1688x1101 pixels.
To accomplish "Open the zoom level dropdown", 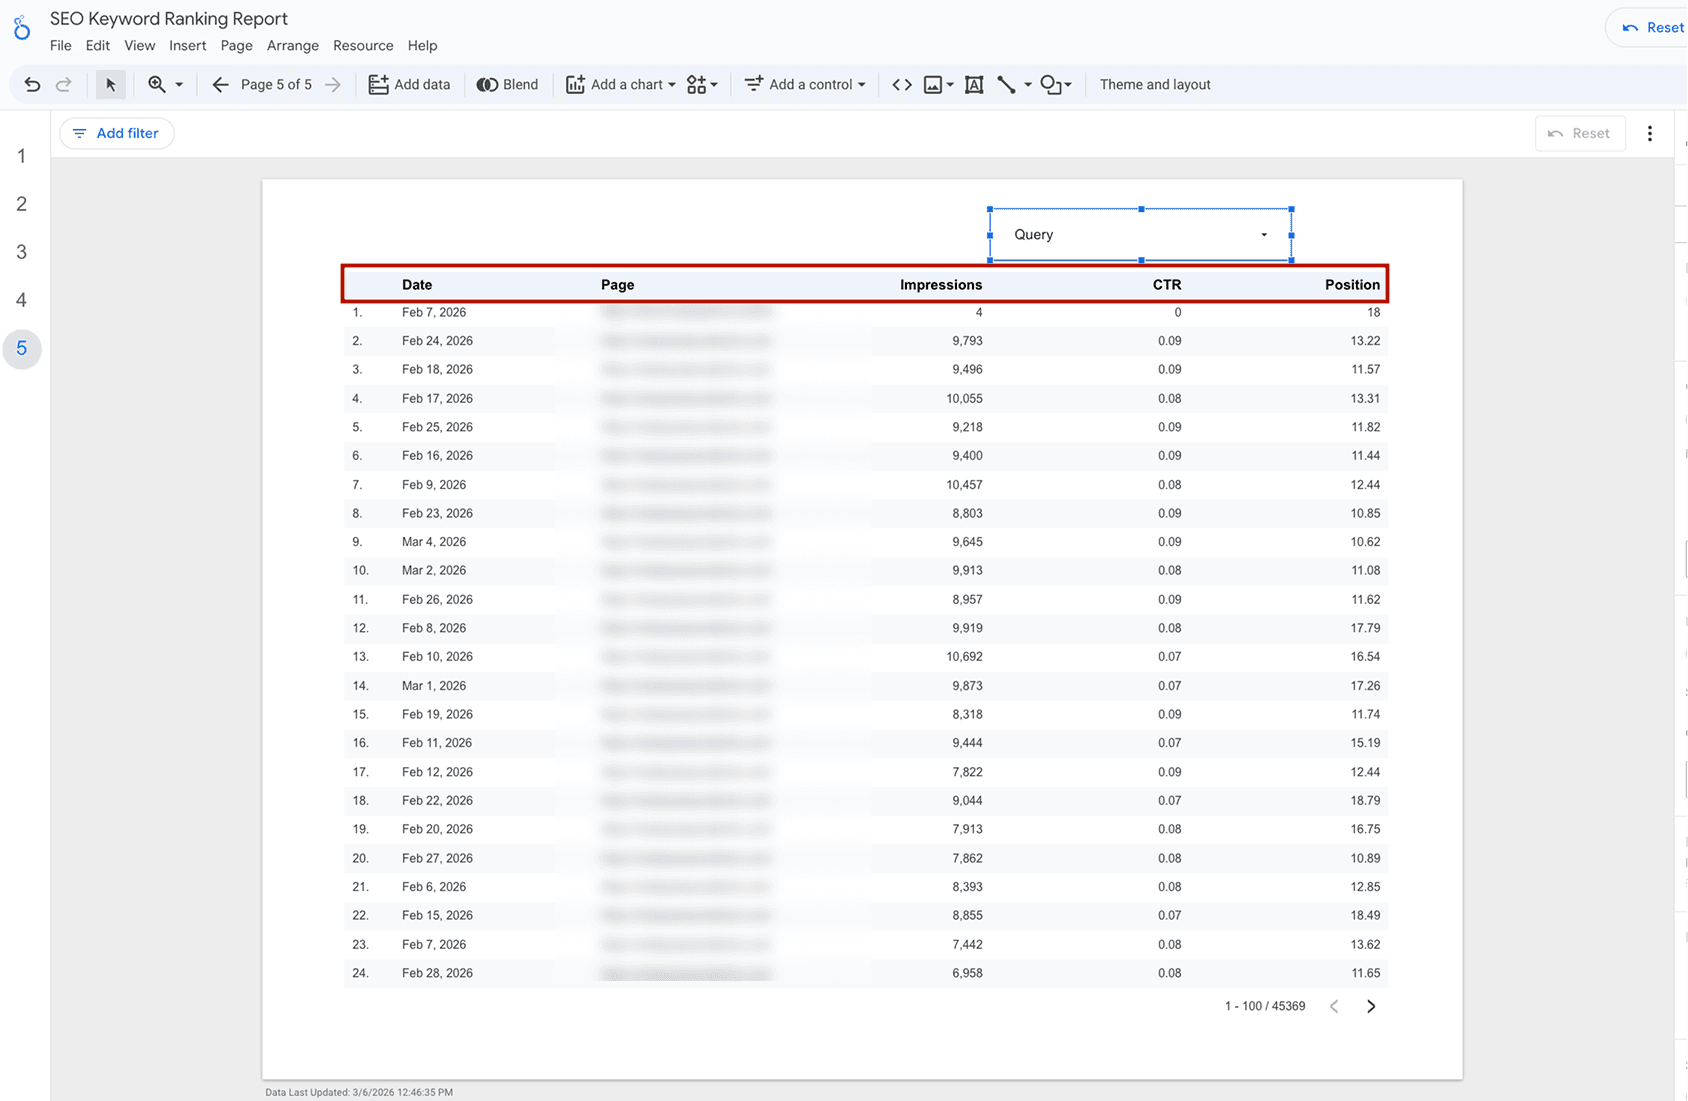I will point(180,84).
